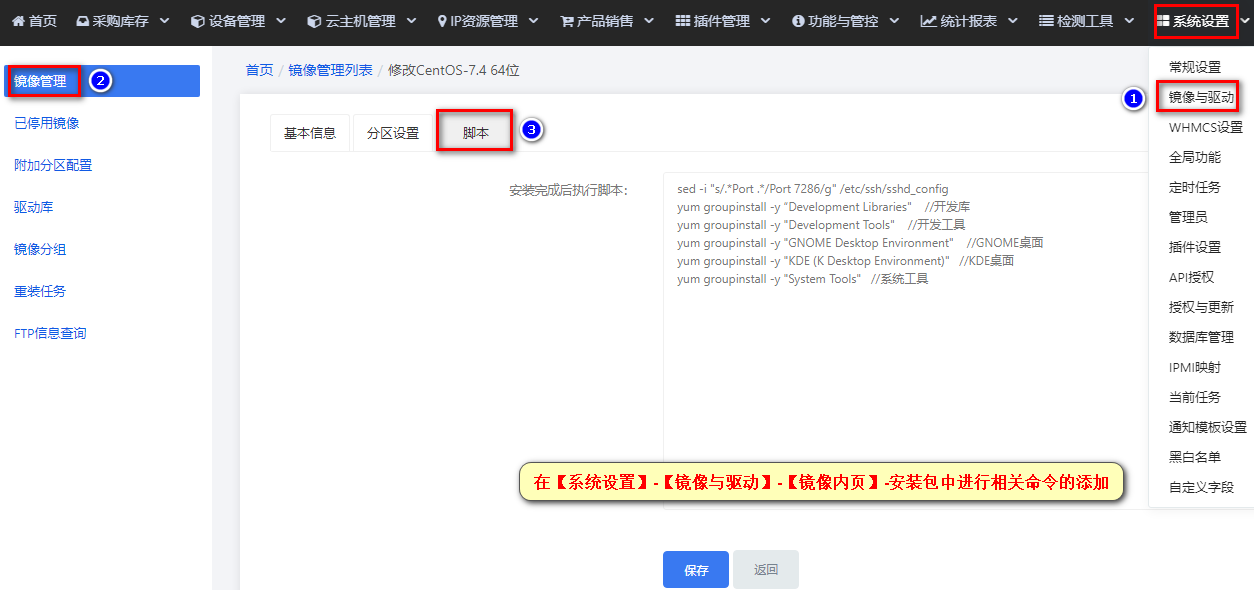Screen dimensions: 1254x590
Task: Open 镜像管理列表 breadcrumb link
Action: (x=330, y=70)
